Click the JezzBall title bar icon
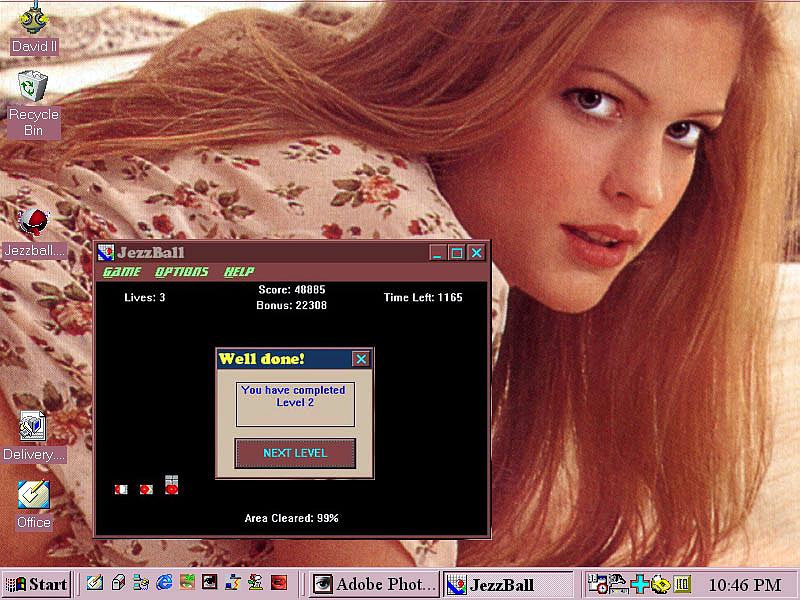 point(106,253)
